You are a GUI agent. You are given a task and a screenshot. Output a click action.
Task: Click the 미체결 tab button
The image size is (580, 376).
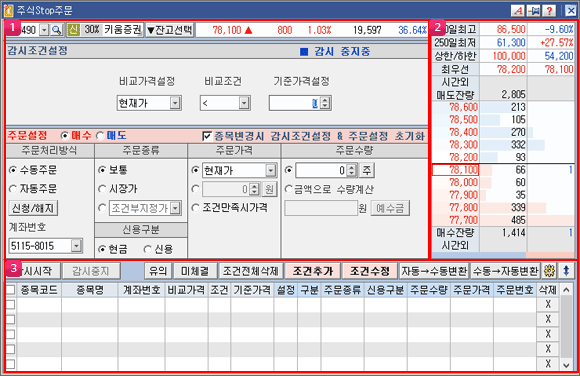(x=195, y=271)
